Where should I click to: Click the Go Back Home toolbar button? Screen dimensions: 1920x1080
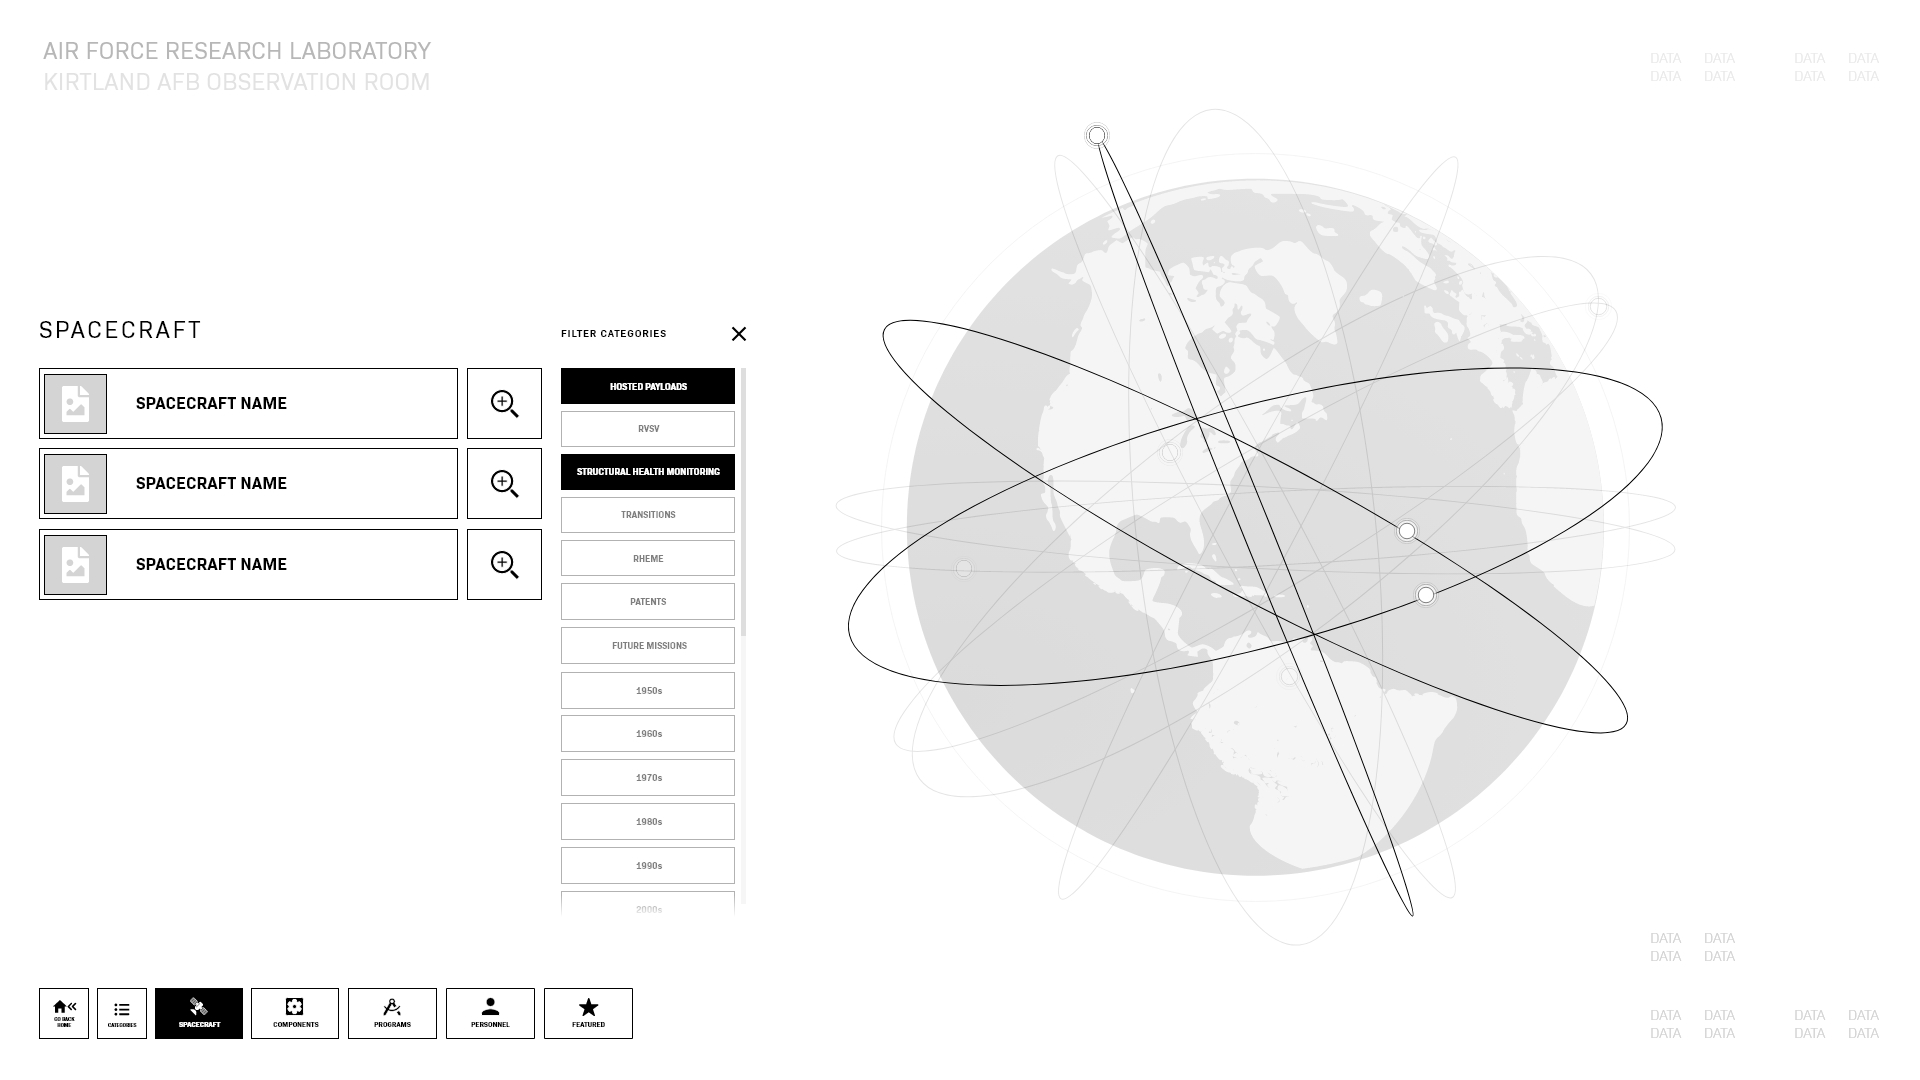(x=63, y=1013)
